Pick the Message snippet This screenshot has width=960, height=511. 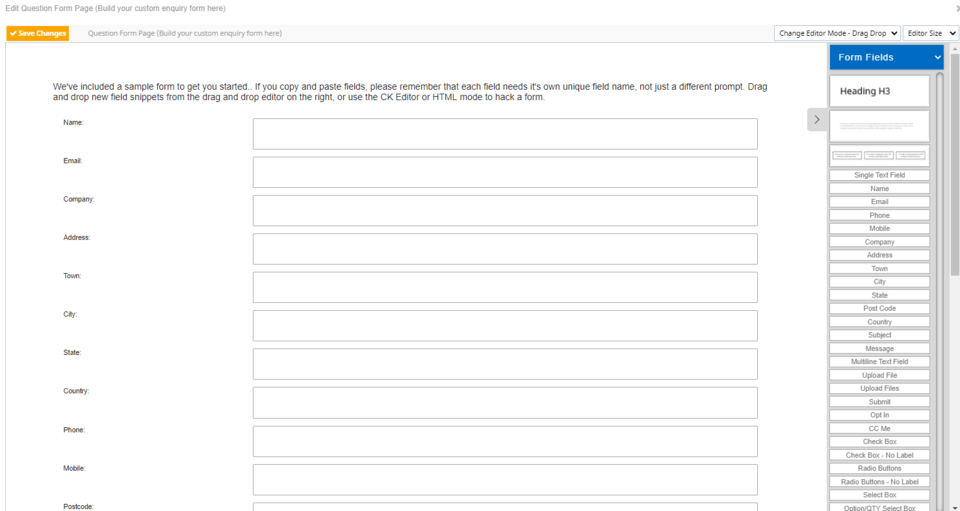tap(880, 348)
